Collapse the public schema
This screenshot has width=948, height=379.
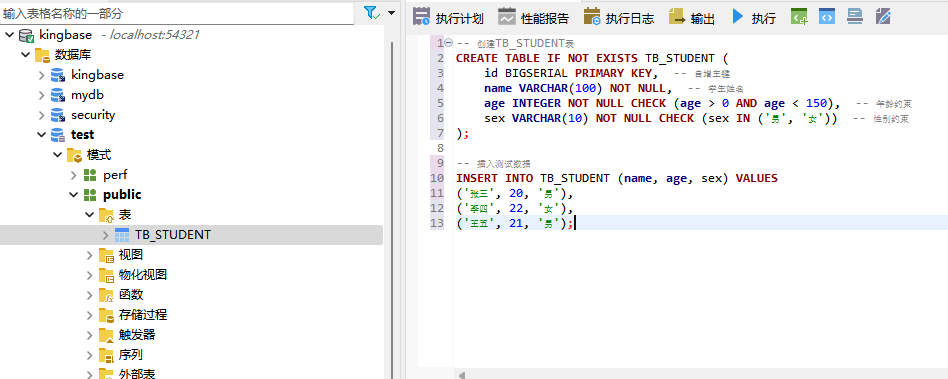click(x=74, y=195)
